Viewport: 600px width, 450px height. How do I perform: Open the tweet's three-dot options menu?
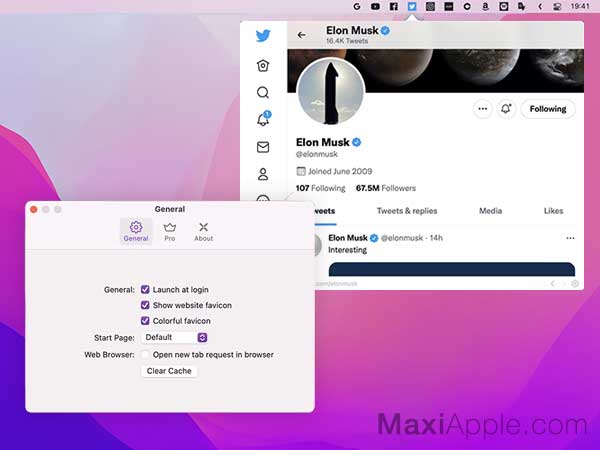tap(570, 238)
